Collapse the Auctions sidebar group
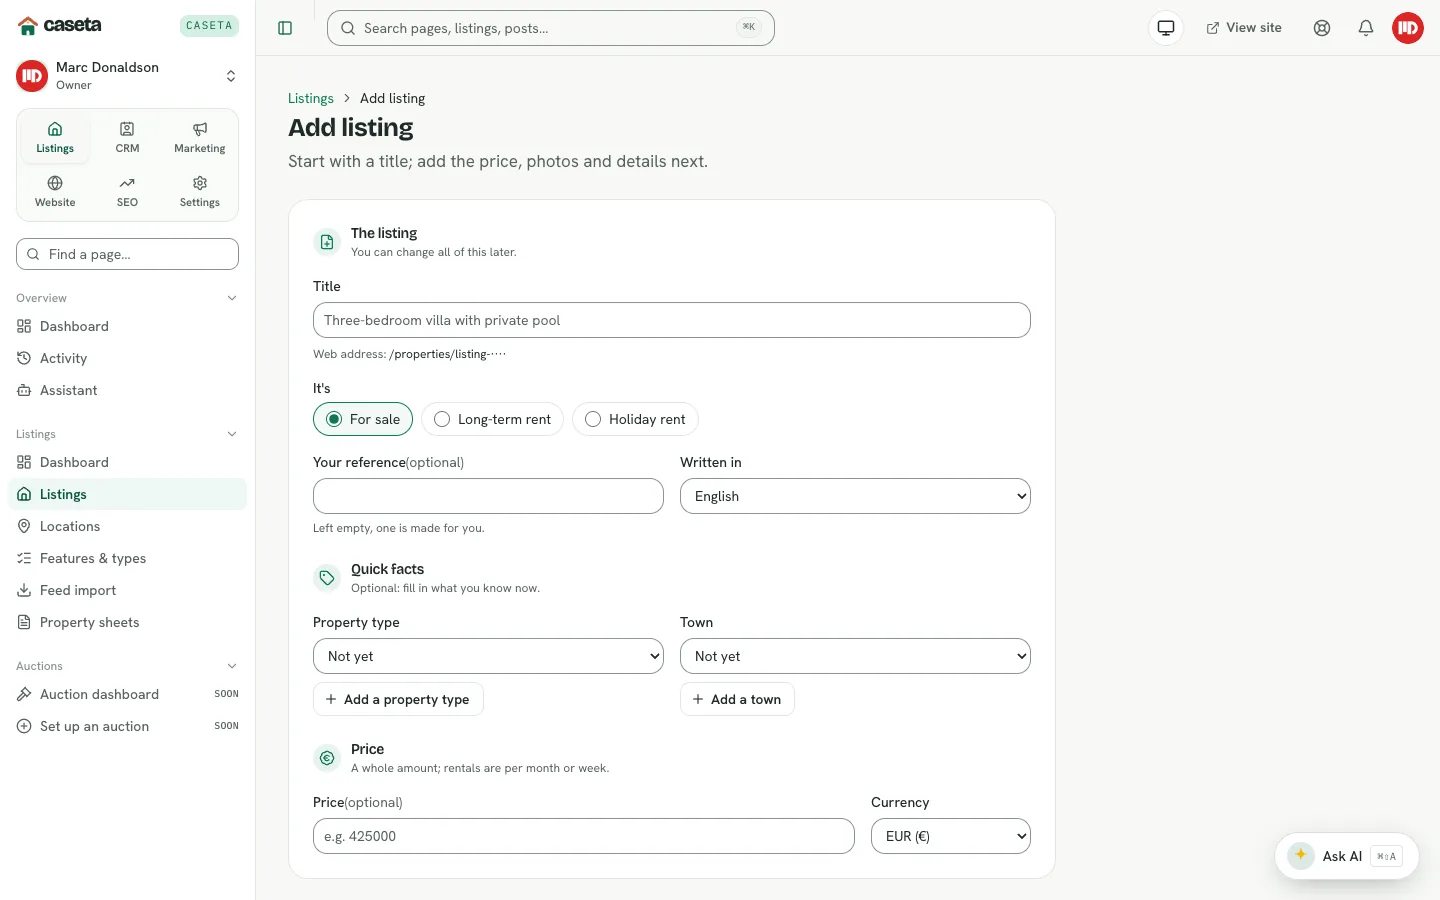Screen dimensions: 1440x900 point(127,666)
